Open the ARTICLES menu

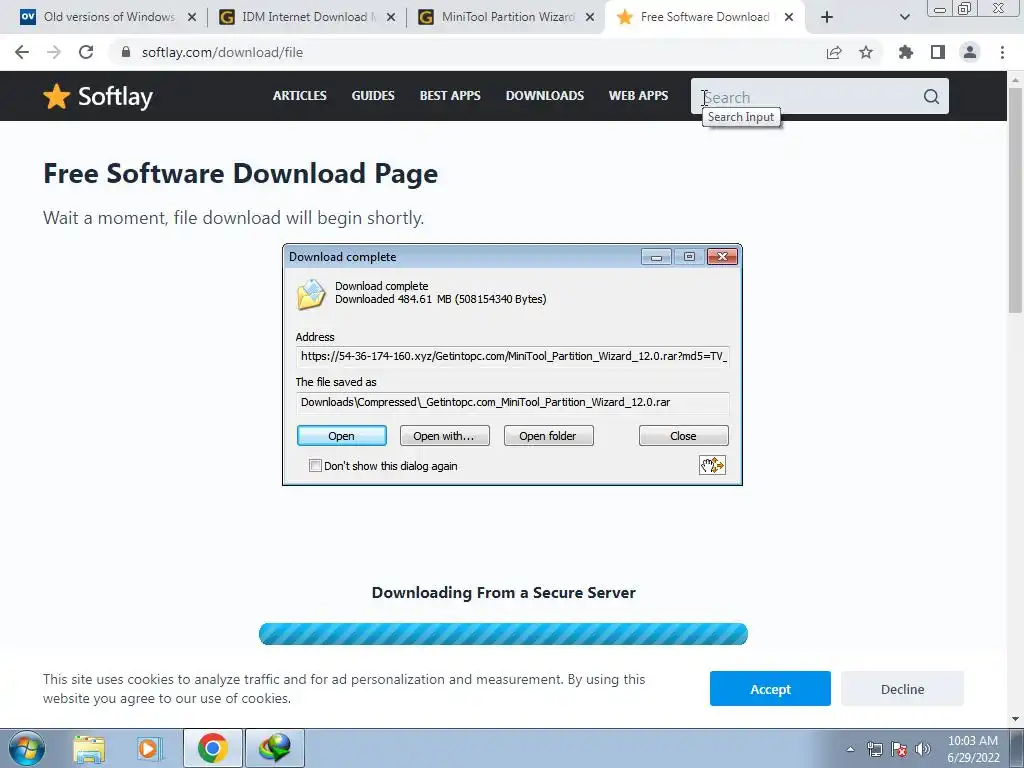[300, 95]
